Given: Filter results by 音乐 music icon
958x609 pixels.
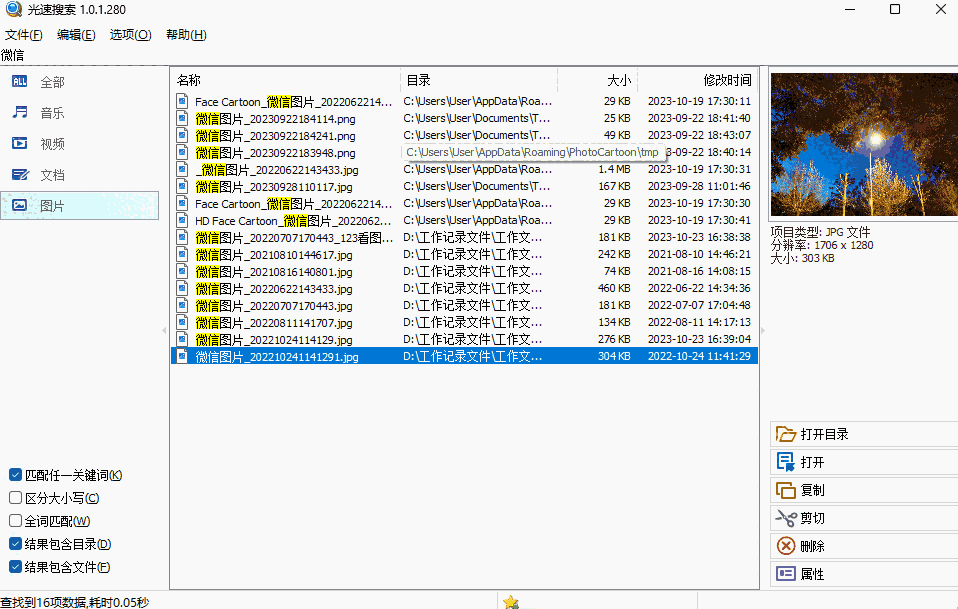Looking at the screenshot, I should tap(20, 112).
